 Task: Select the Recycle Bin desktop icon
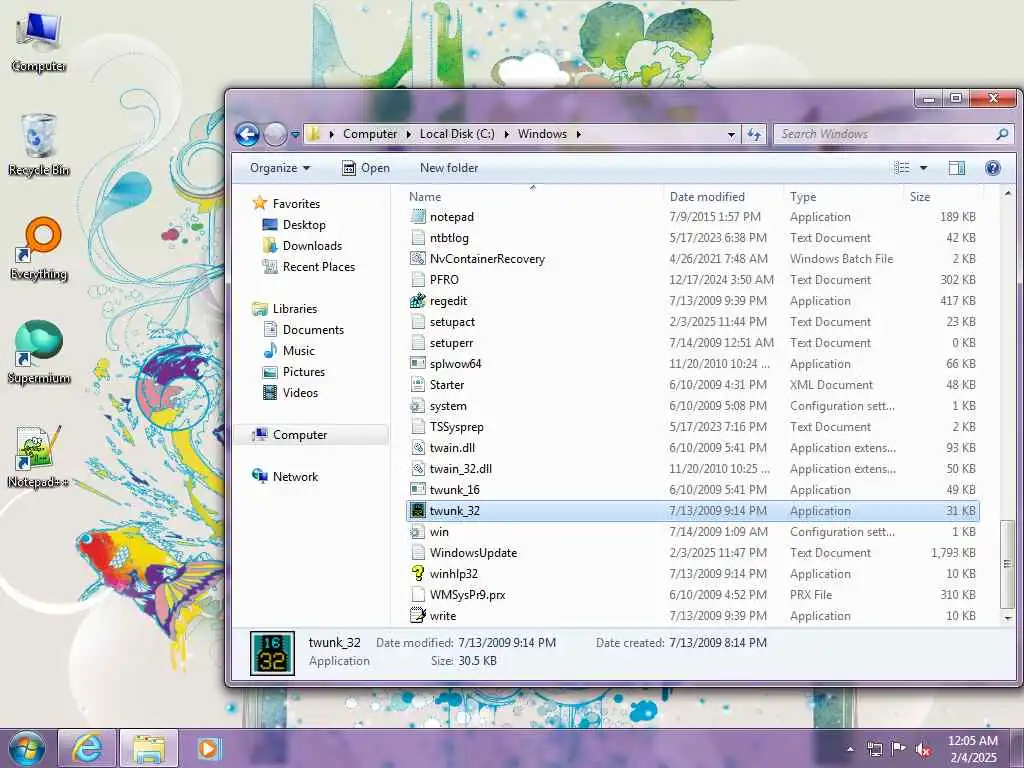[39, 144]
